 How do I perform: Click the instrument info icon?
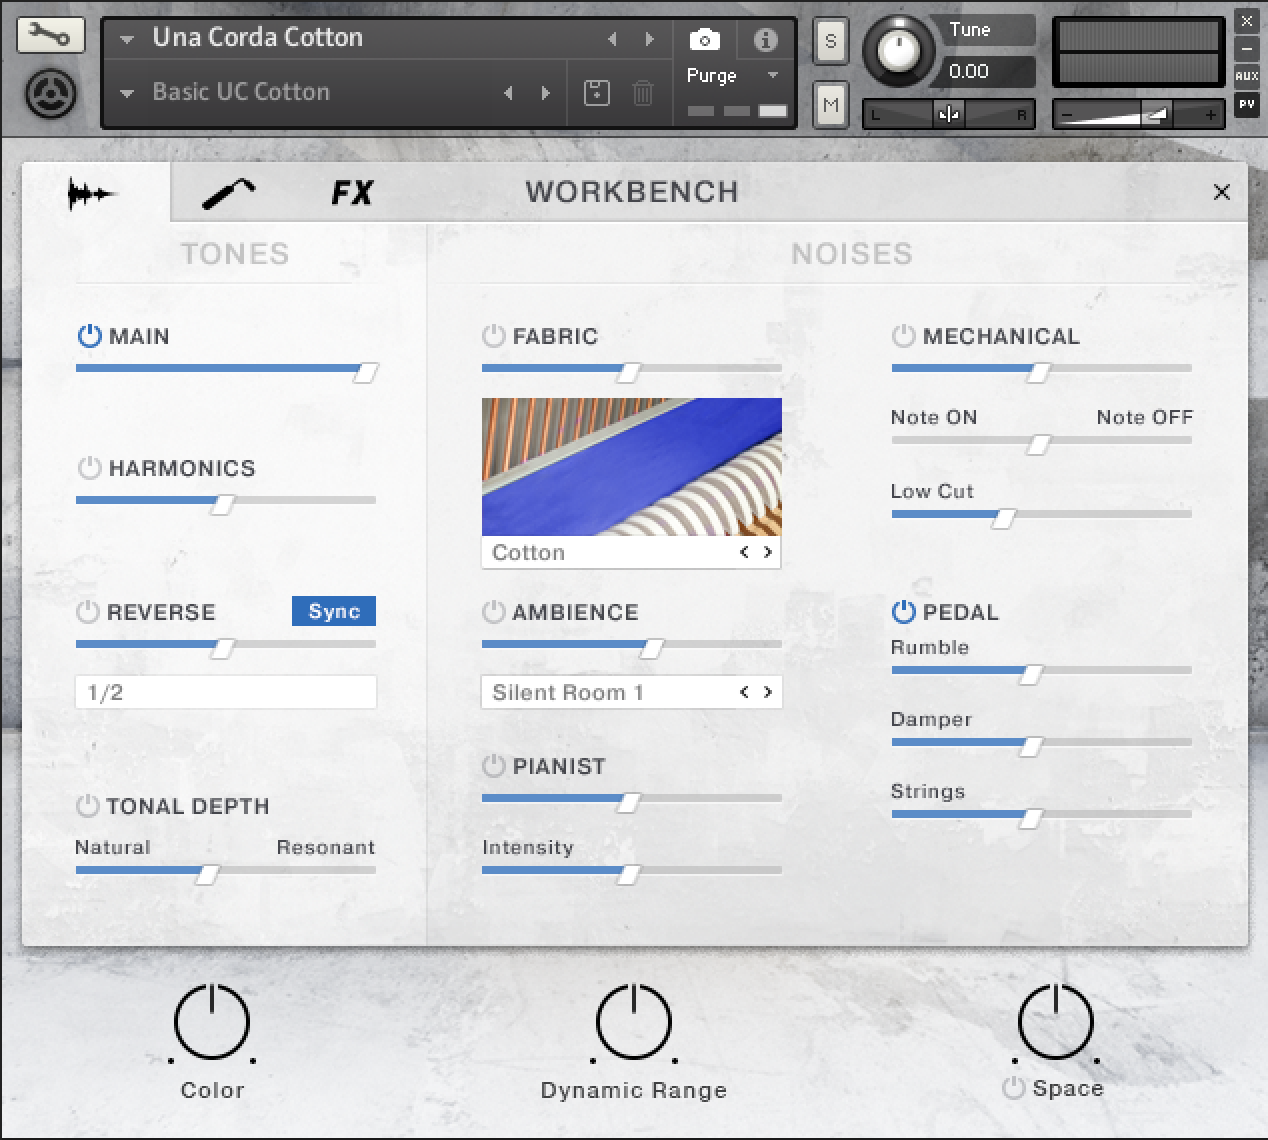tap(766, 39)
